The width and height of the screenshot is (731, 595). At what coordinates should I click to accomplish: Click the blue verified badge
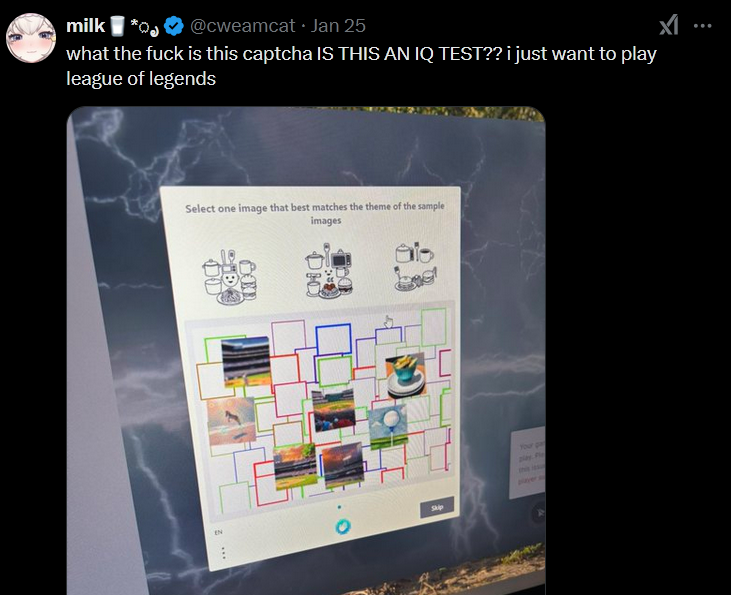pyautogui.click(x=174, y=26)
